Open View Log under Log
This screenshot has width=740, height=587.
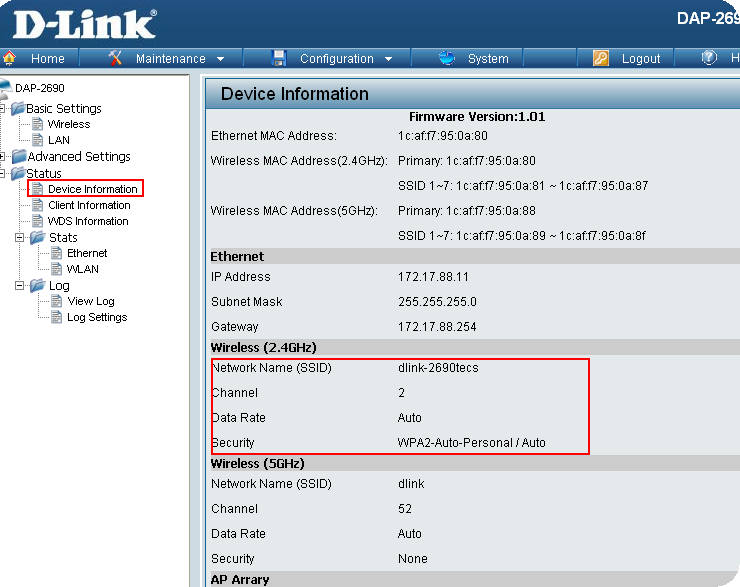[x=91, y=302]
